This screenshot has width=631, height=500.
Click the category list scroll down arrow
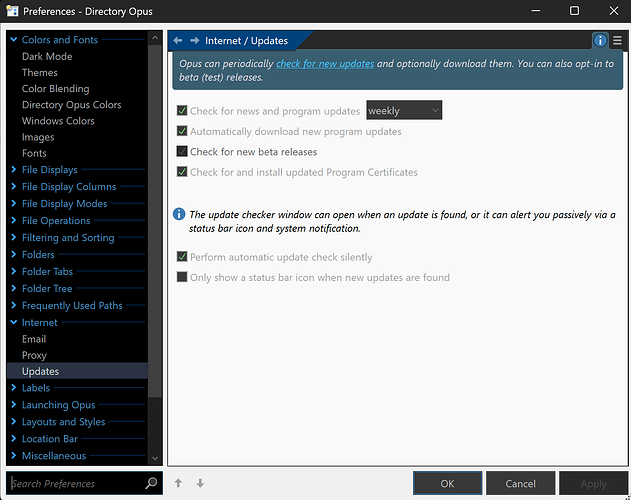155,458
